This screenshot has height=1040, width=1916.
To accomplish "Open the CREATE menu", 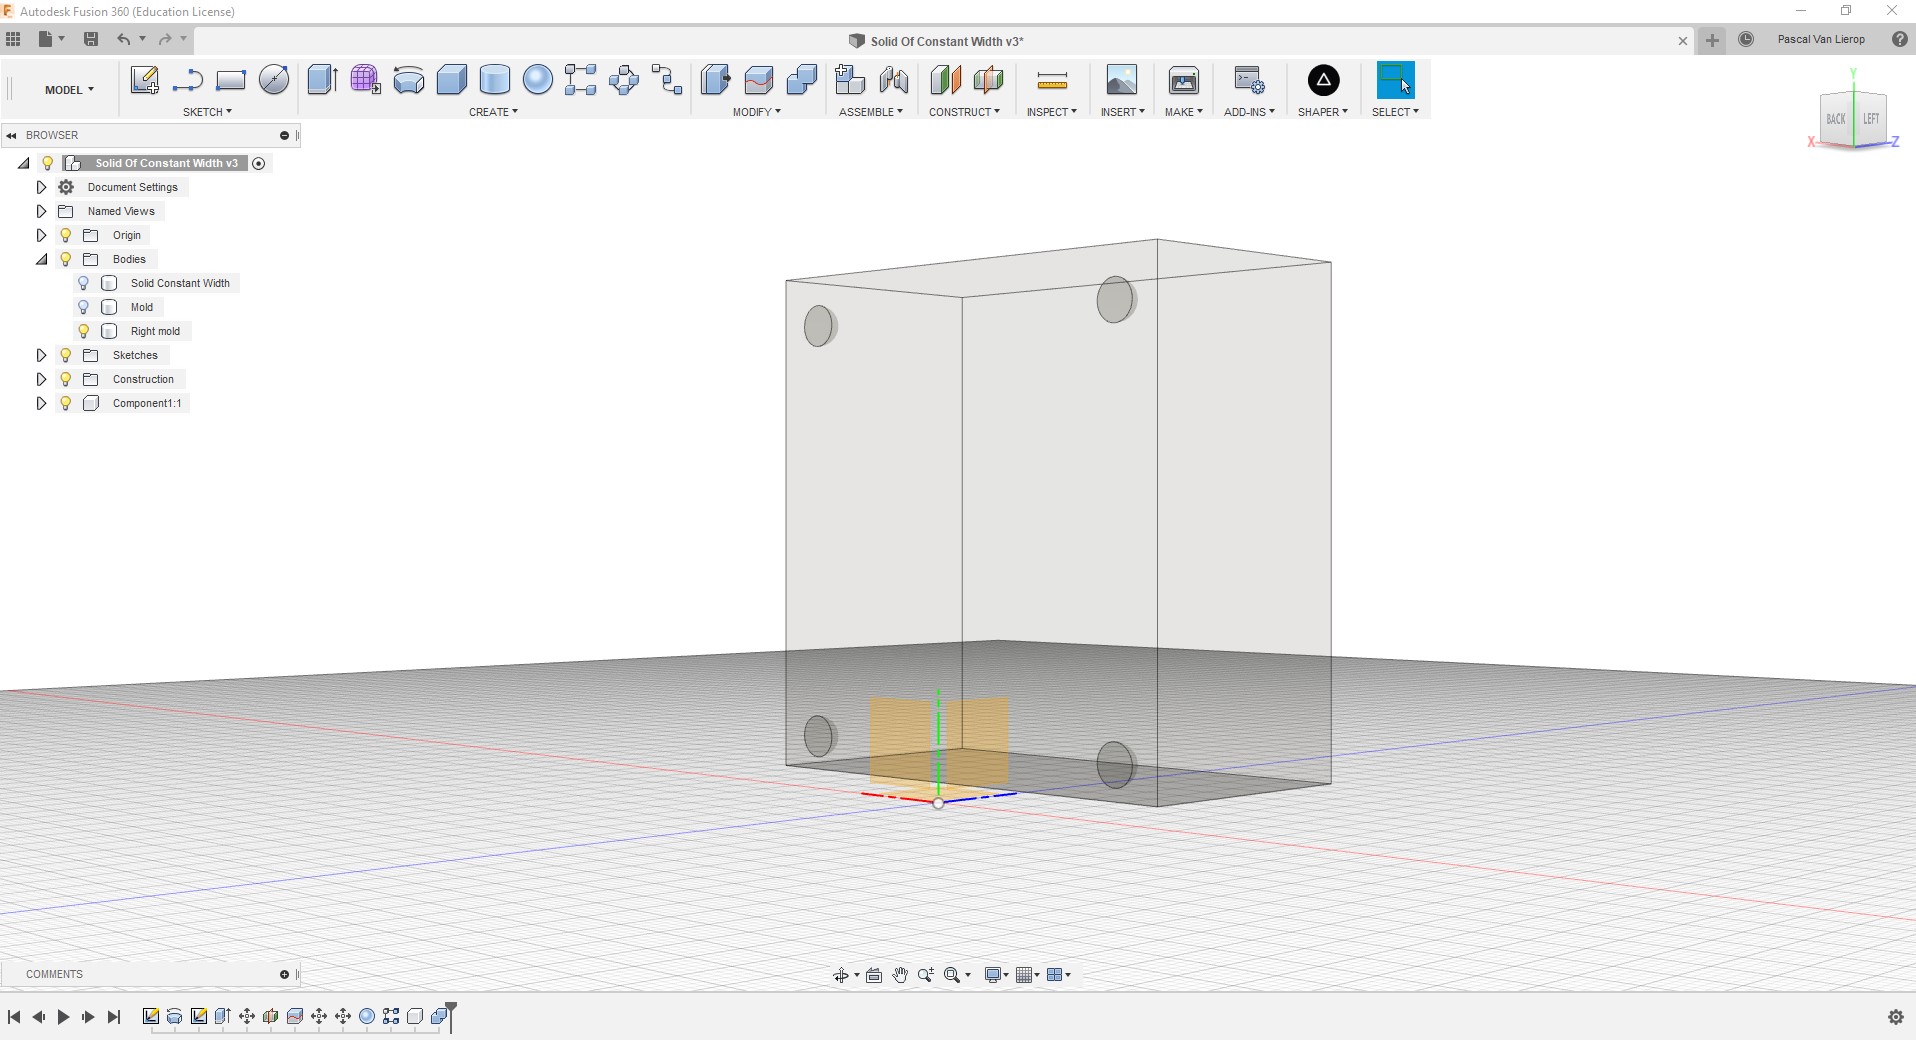I will click(493, 112).
